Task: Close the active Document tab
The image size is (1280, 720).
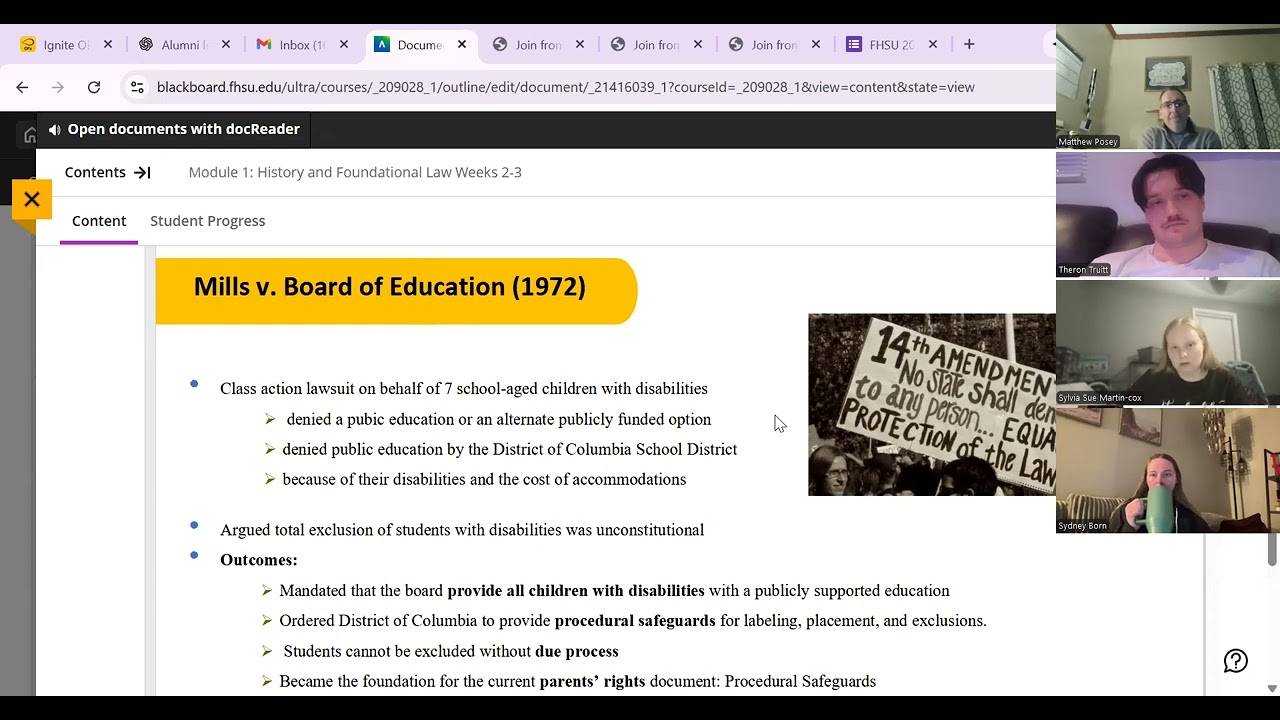Action: [x=462, y=44]
